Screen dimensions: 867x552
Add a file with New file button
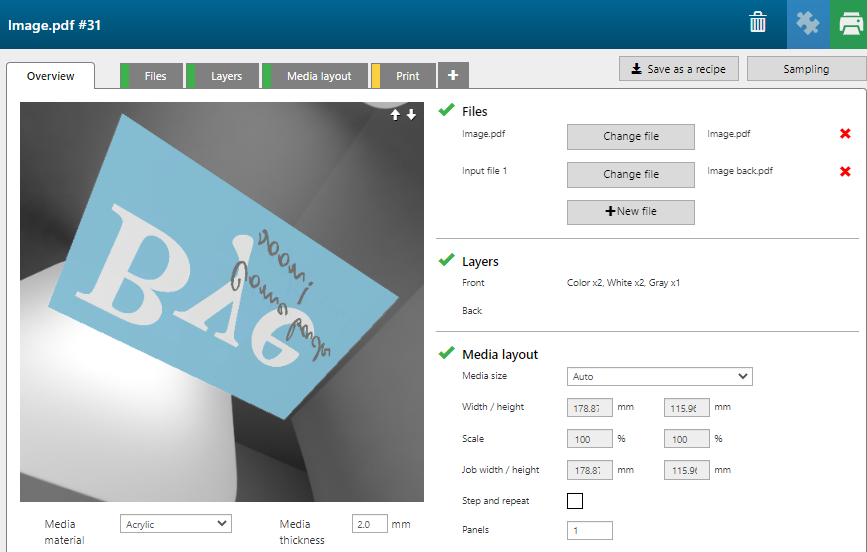630,212
